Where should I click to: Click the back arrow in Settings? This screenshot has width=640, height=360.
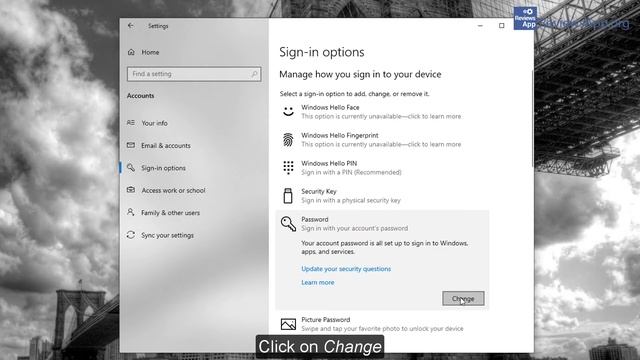tap(131, 26)
